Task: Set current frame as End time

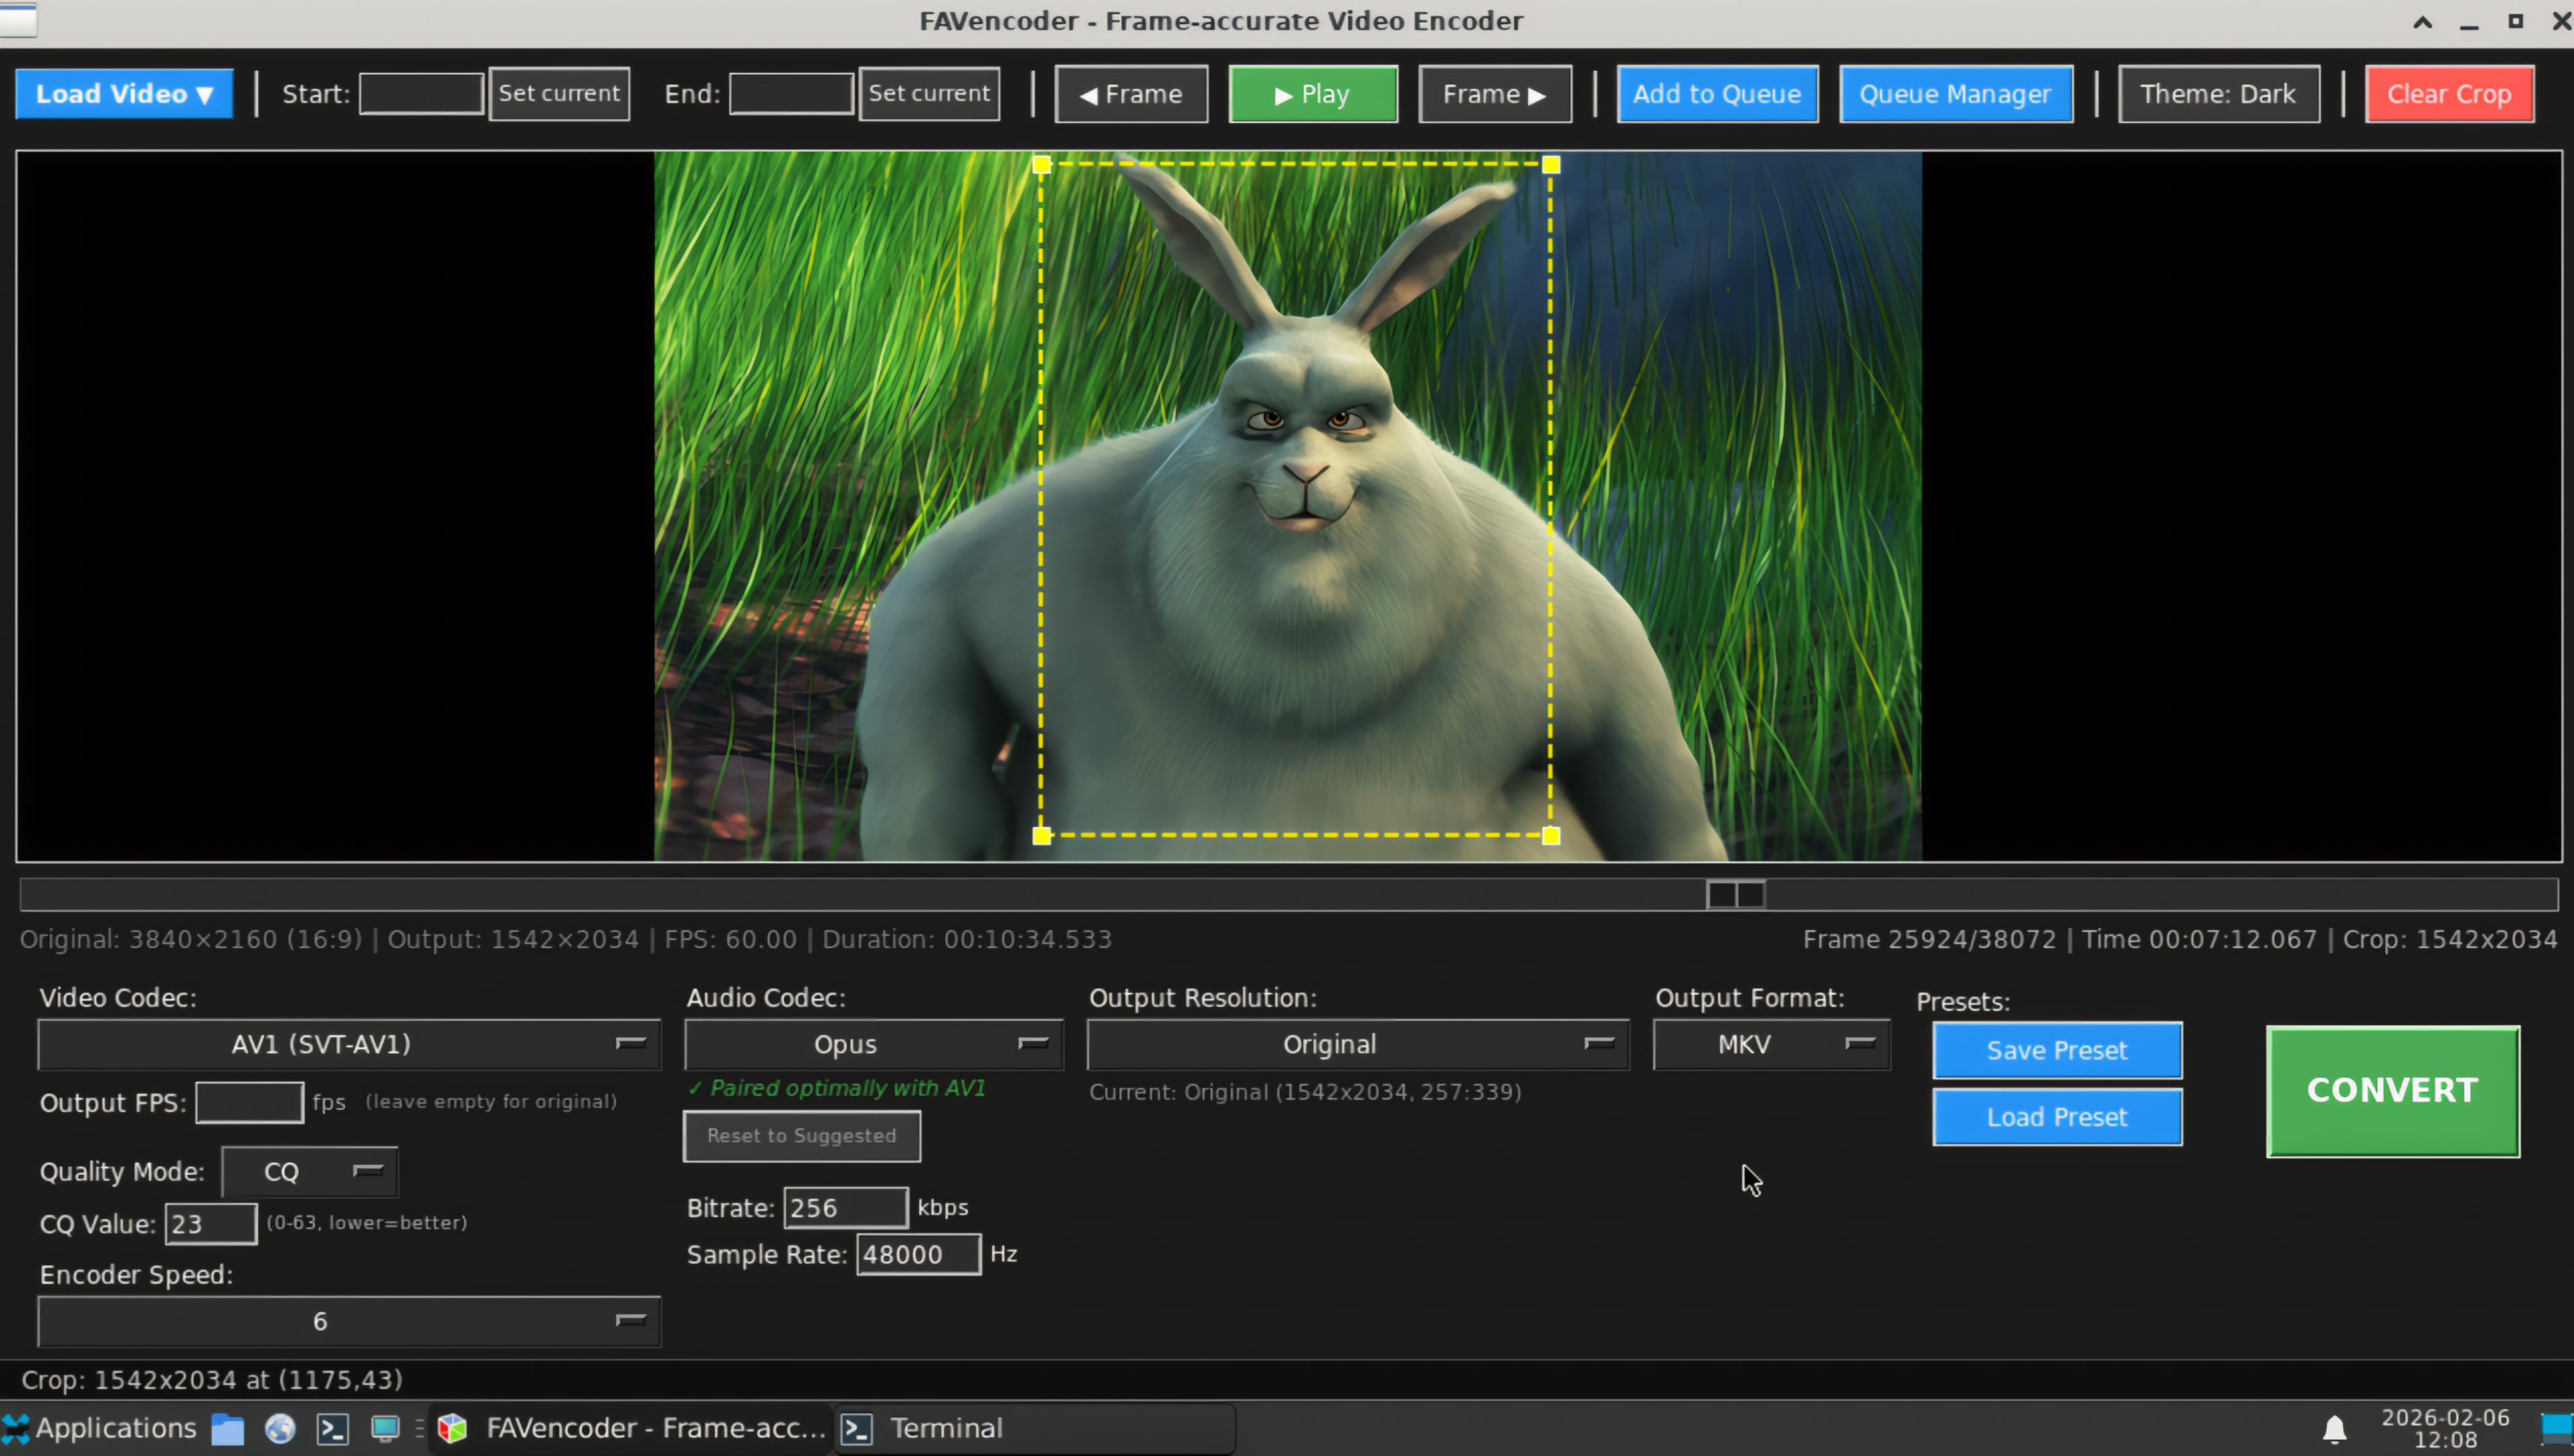Action: 929,94
